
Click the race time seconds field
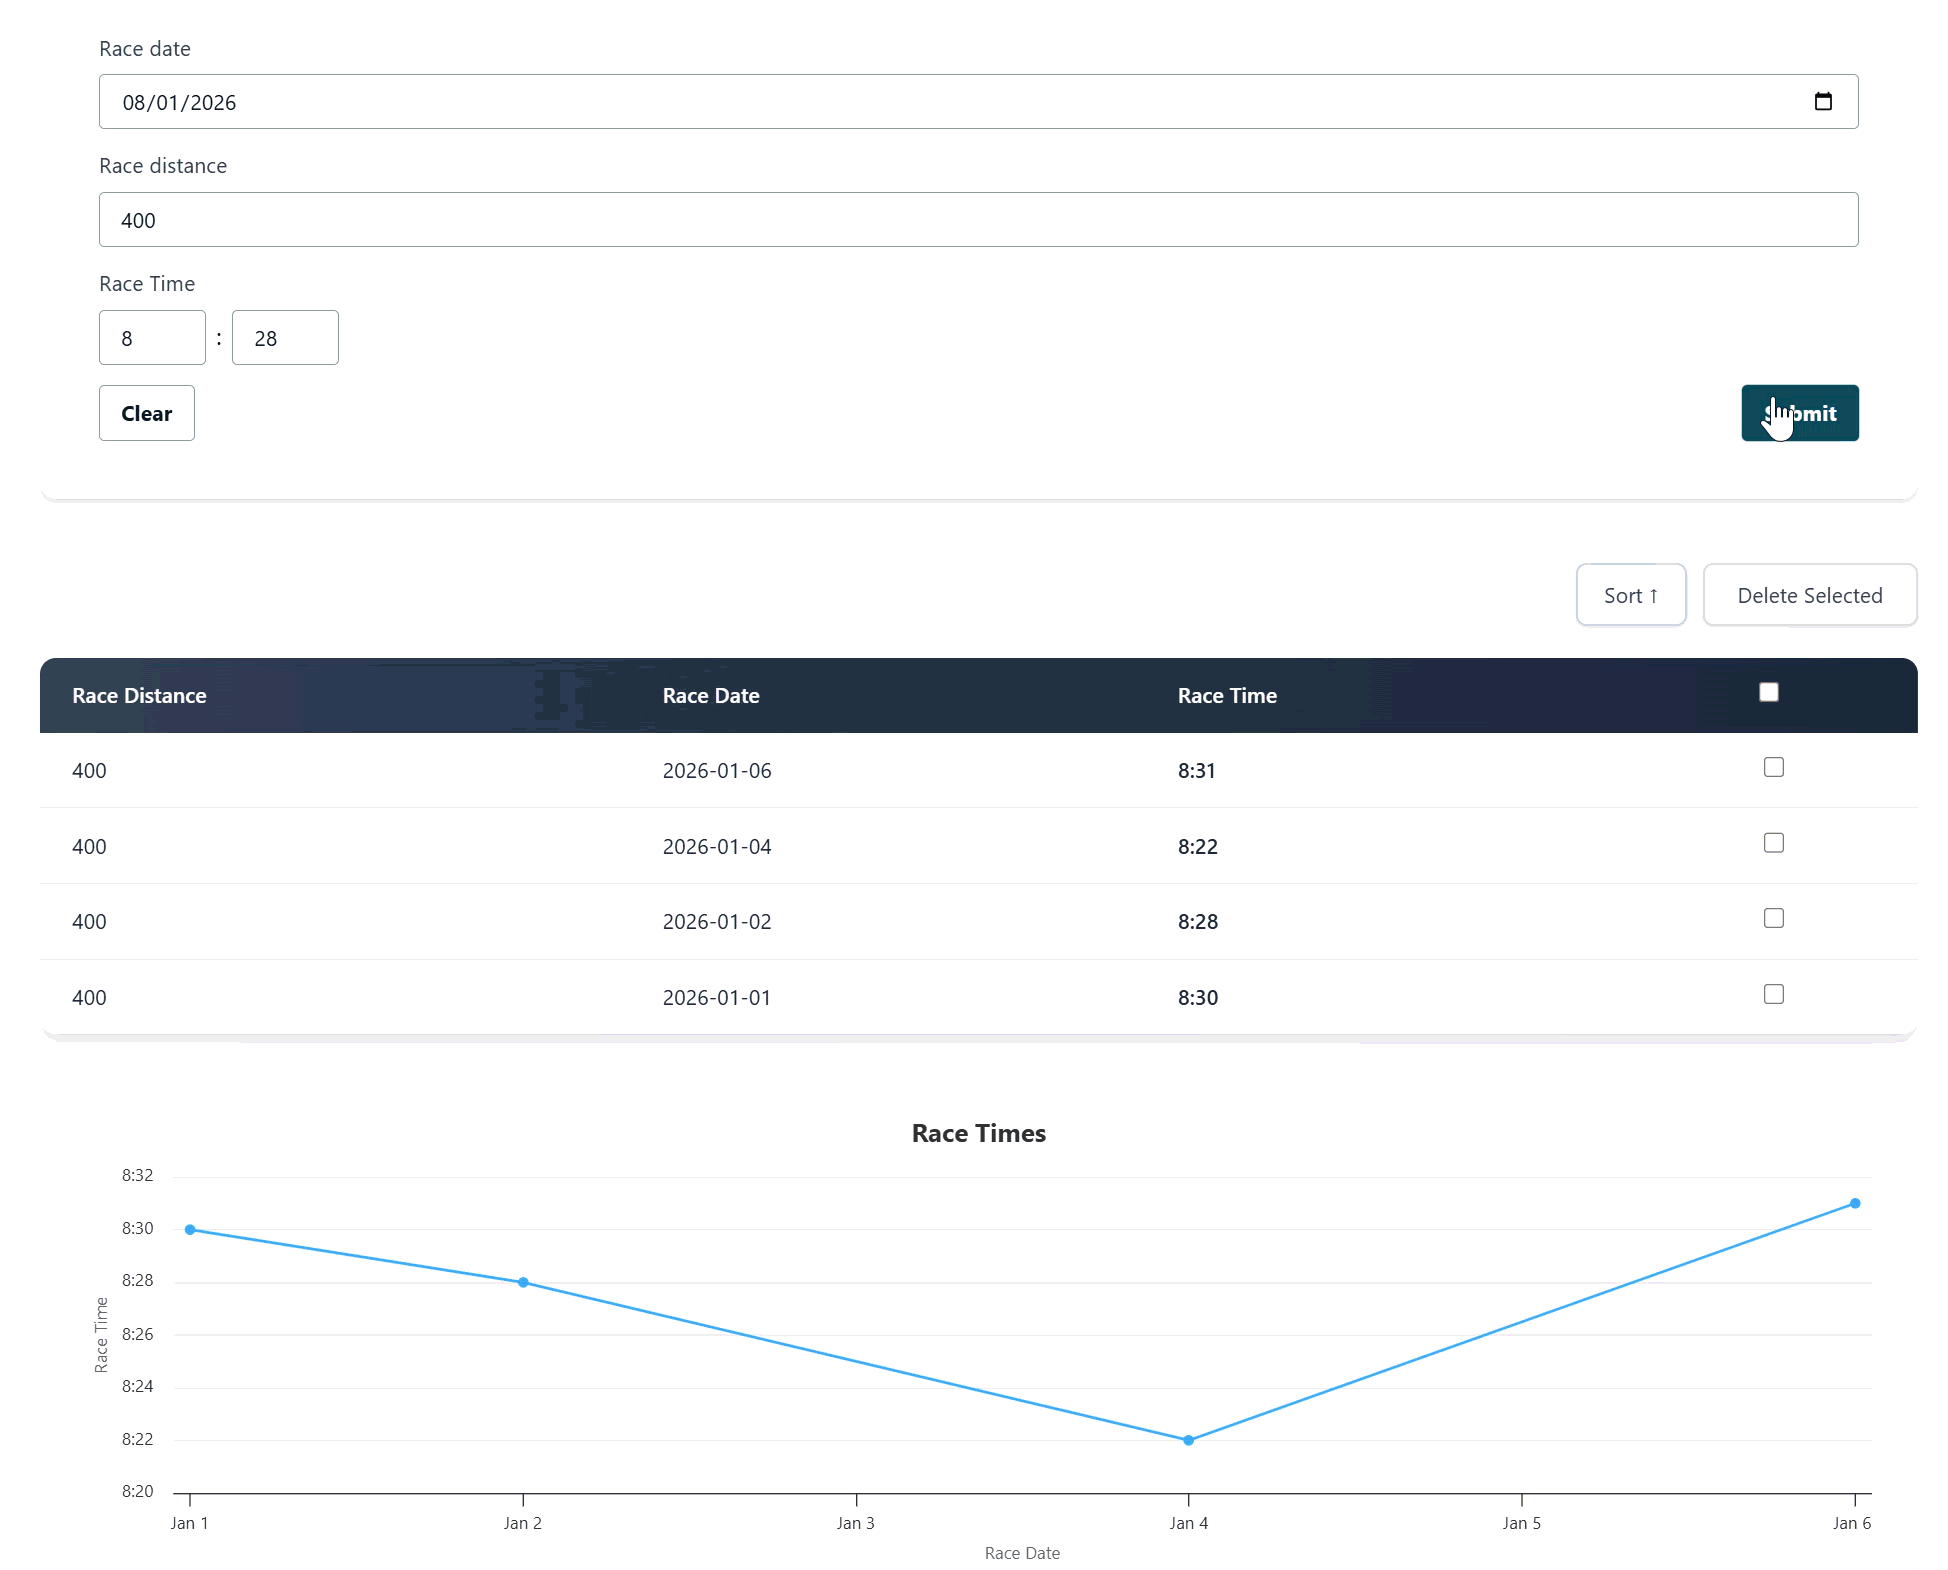(285, 338)
